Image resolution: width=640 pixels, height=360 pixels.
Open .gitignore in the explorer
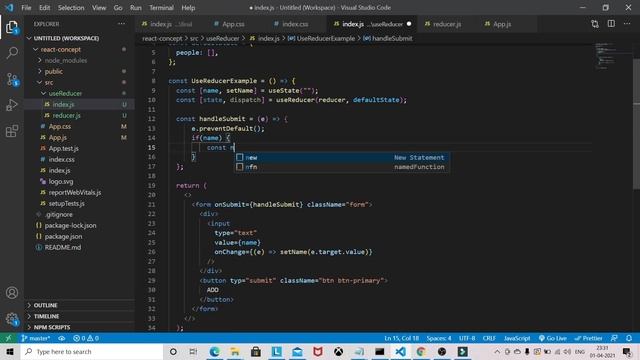point(80,214)
